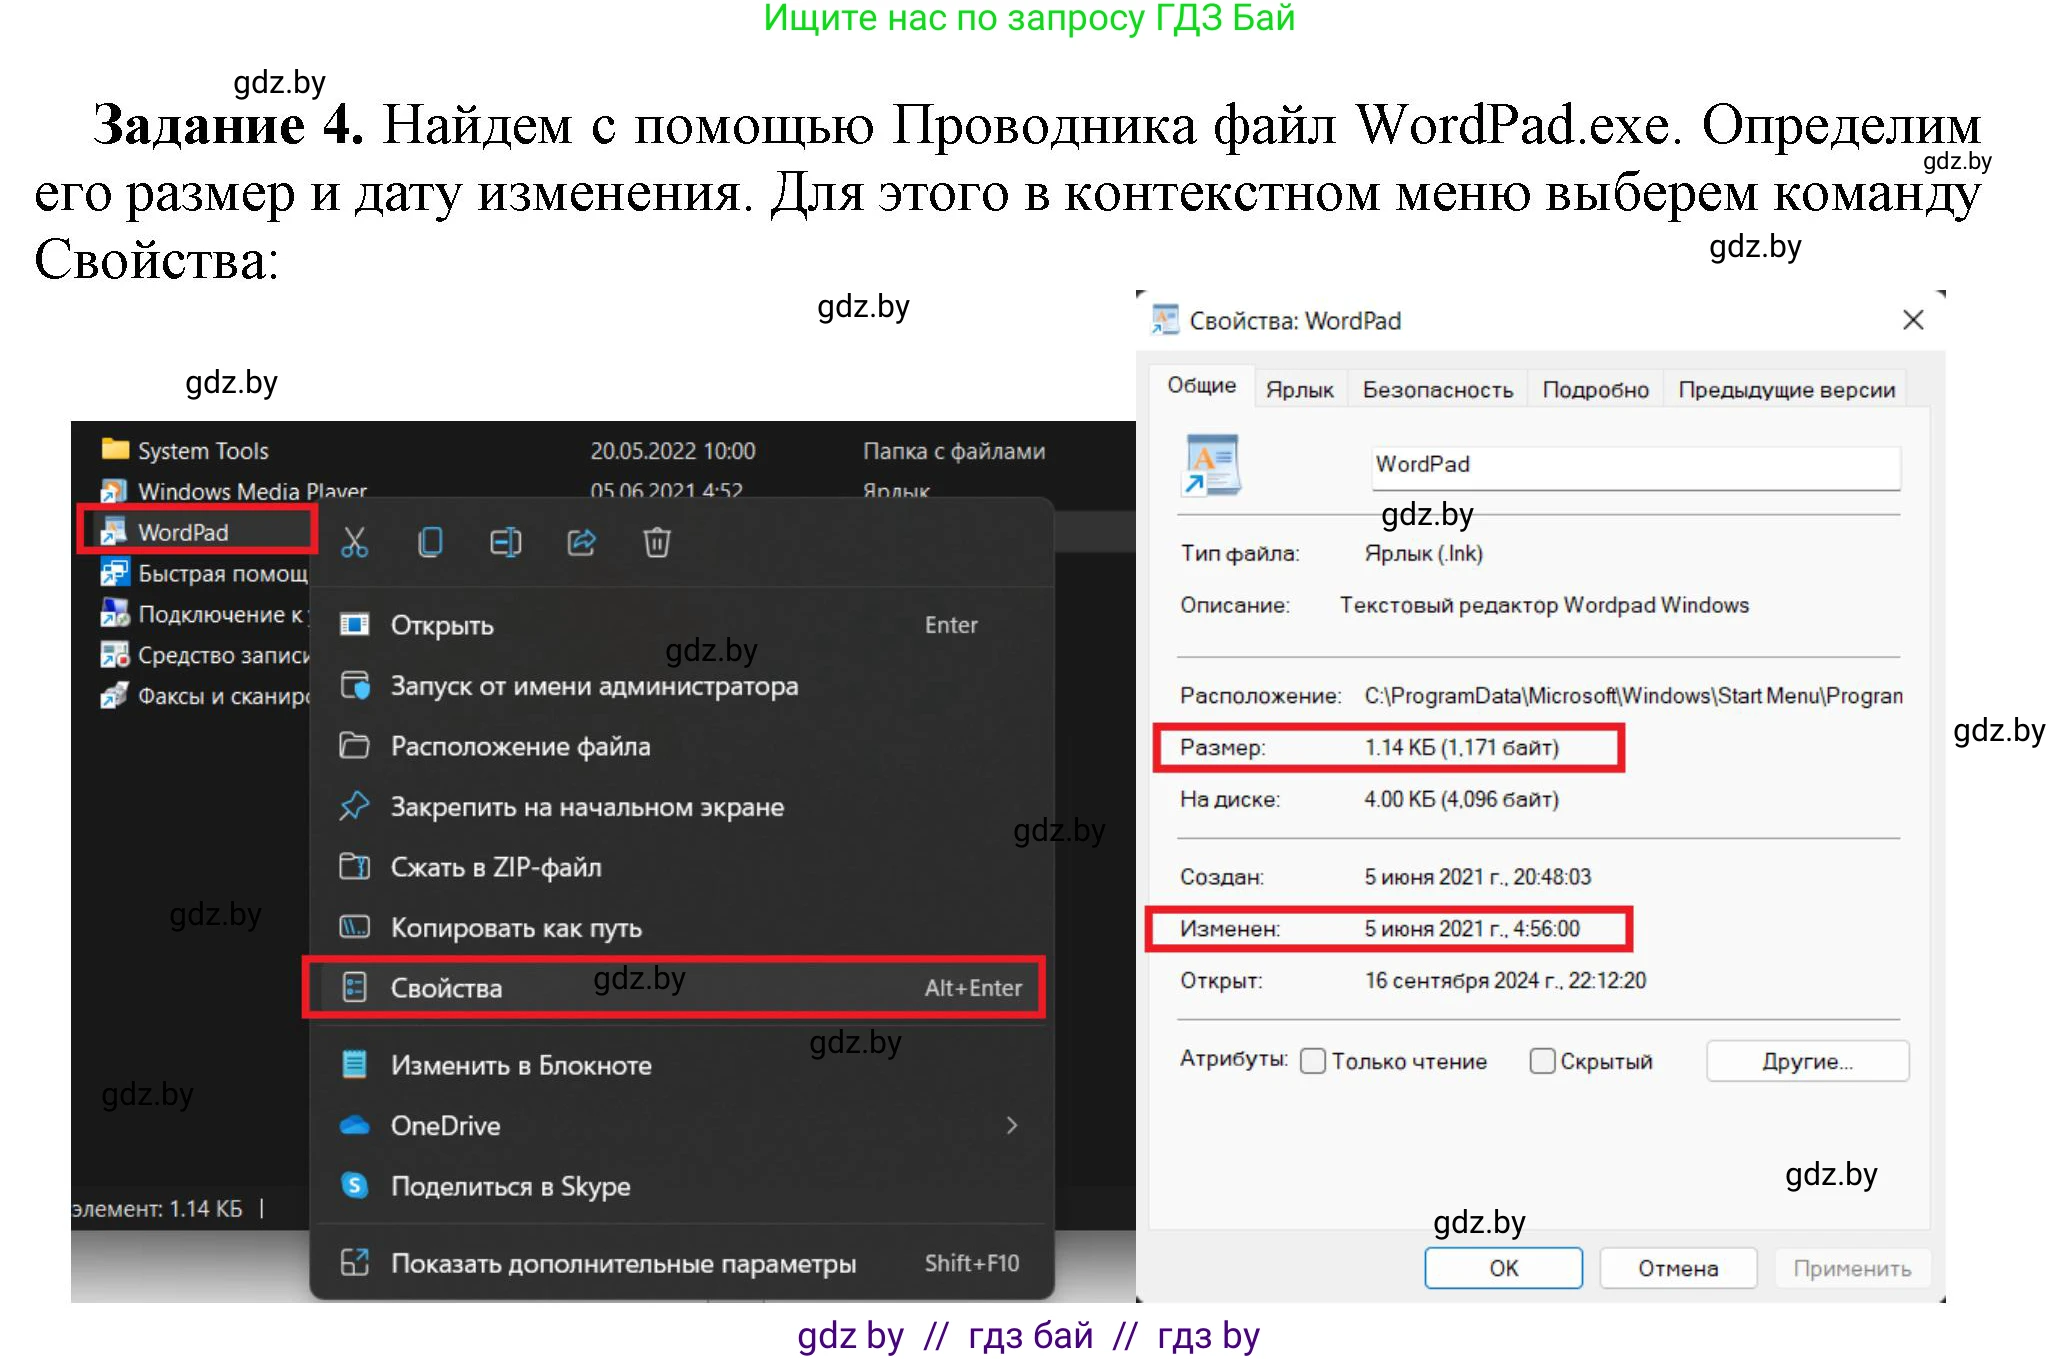Image resolution: width=2061 pixels, height=1359 pixels.
Task: Click the Блокнот icon next to Изменить в Блокноте
Action: 355,1065
